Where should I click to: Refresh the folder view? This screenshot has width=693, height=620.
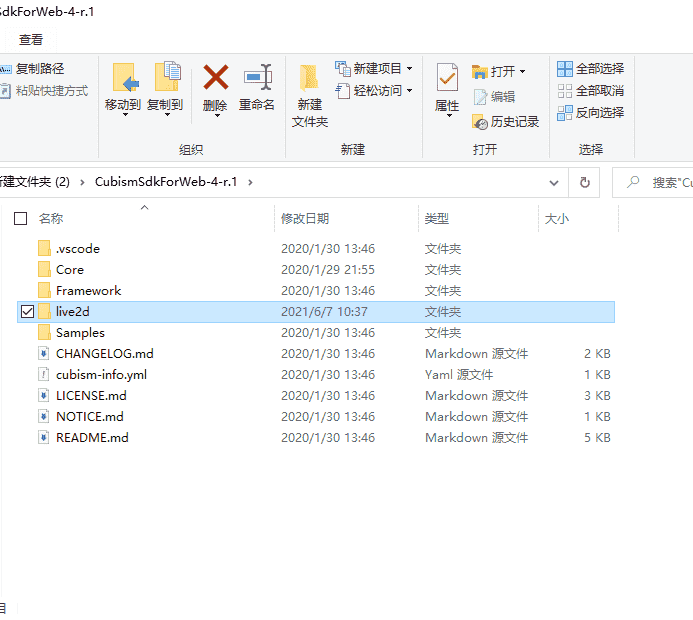(584, 182)
